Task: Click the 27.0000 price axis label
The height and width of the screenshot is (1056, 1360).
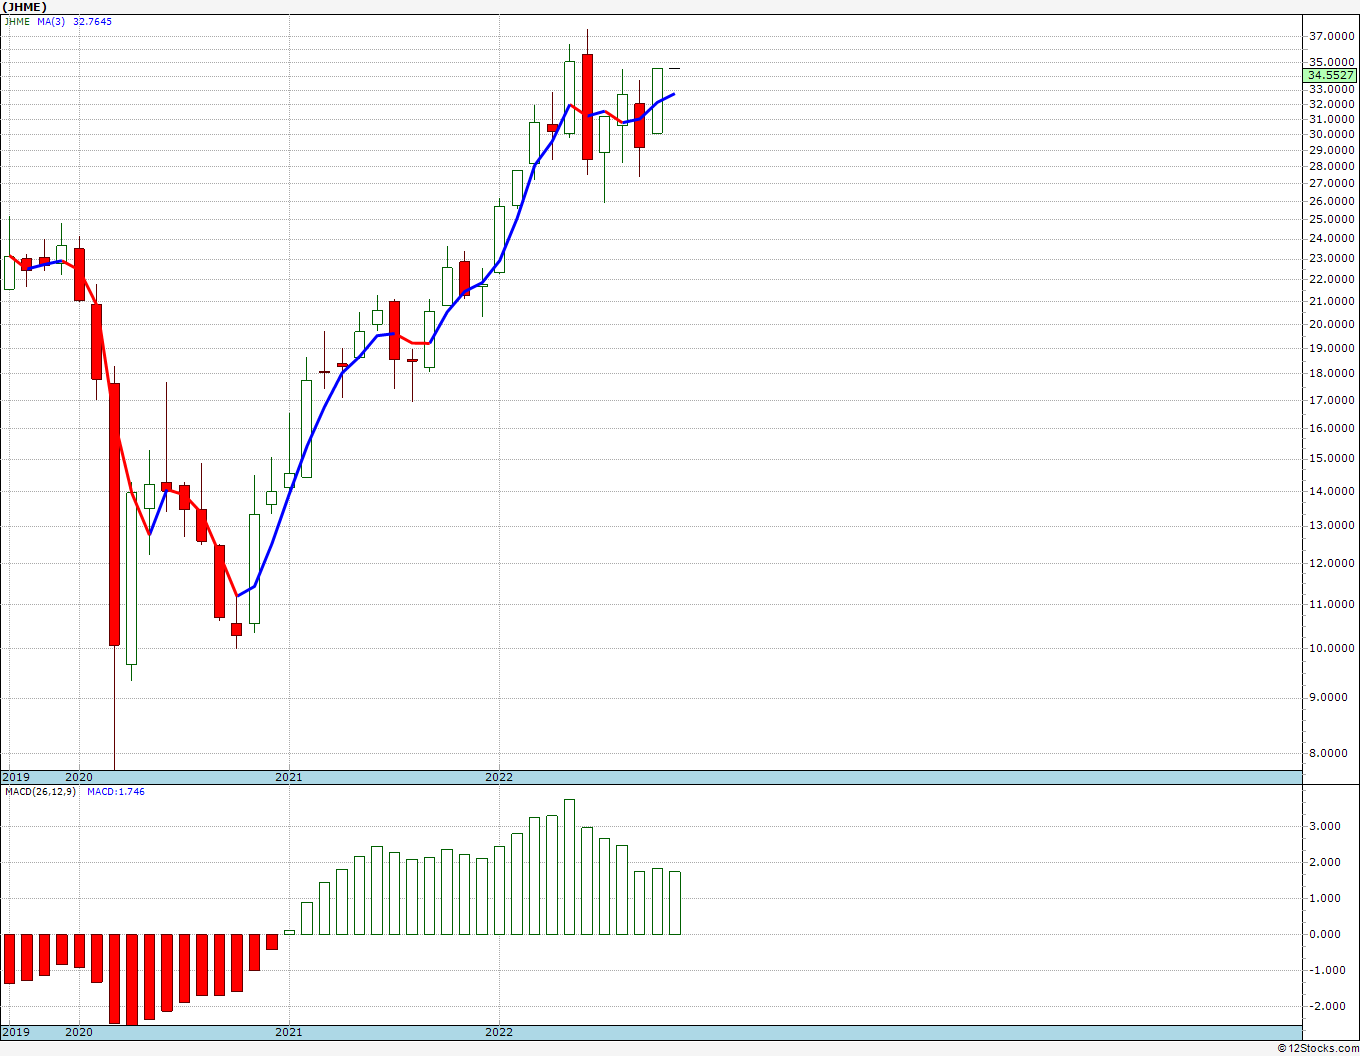Action: [x=1333, y=183]
